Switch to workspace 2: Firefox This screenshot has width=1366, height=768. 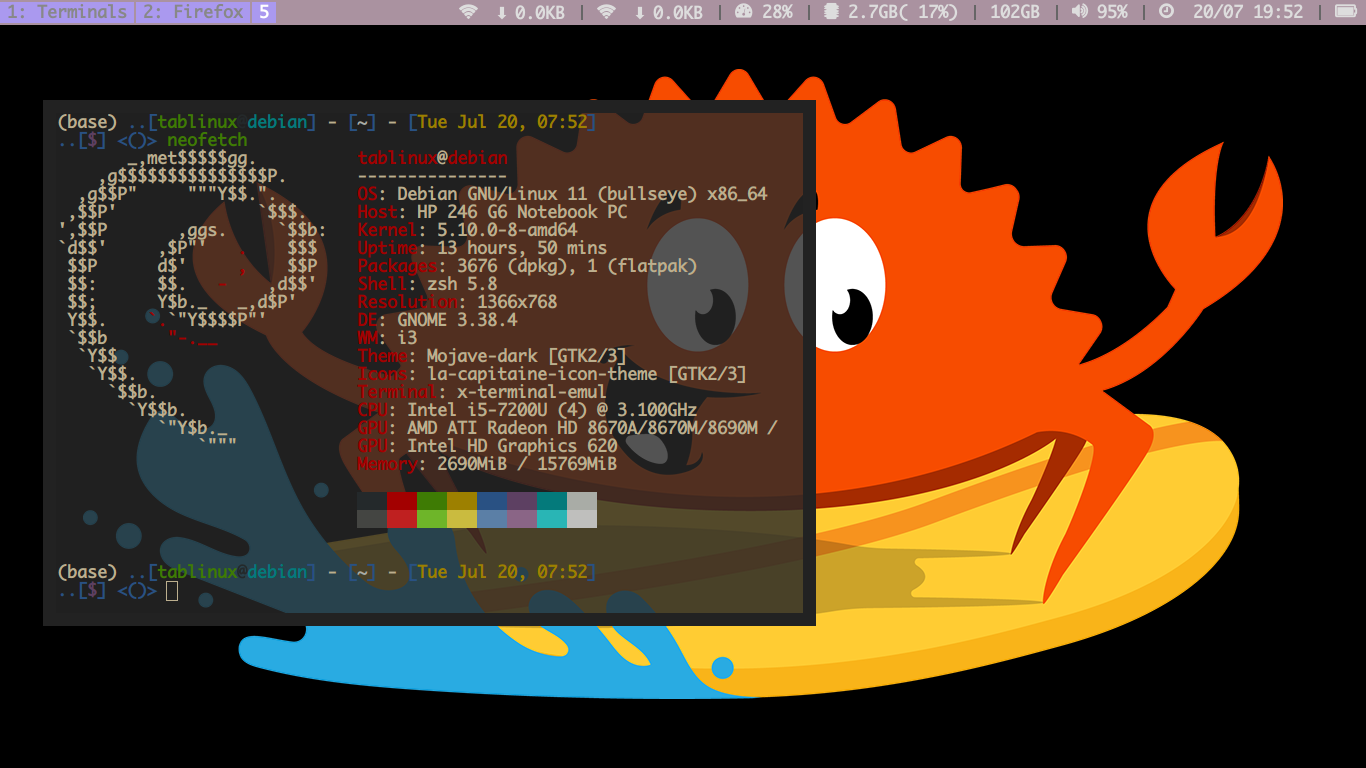(192, 12)
